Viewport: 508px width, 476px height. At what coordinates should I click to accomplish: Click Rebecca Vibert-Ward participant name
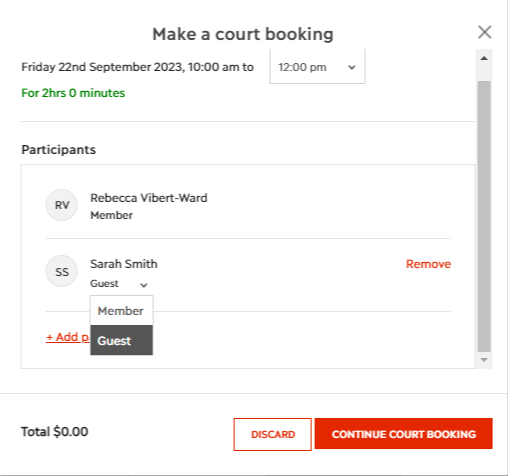click(149, 198)
